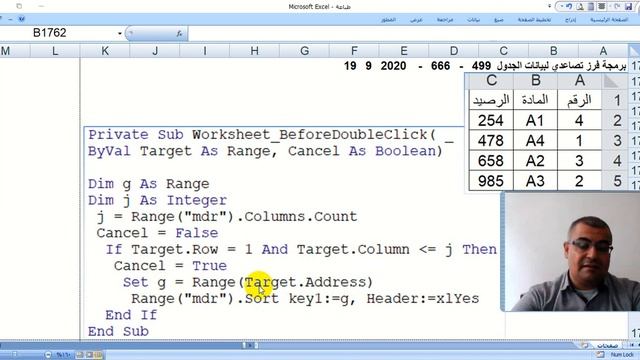Open the عرض (View) ribbon tab
Viewport: 640px width, 360px height.
pyautogui.click(x=416, y=20)
